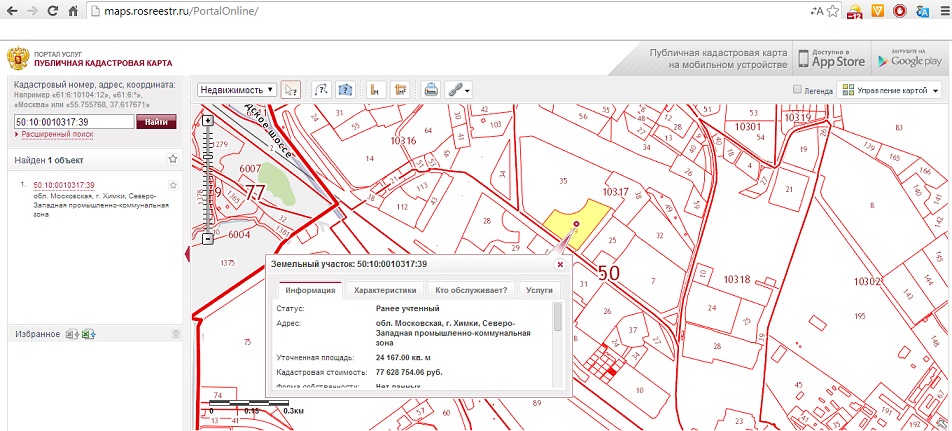Click the chain link share icon
Image resolution: width=952 pixels, height=431 pixels.
point(455,90)
